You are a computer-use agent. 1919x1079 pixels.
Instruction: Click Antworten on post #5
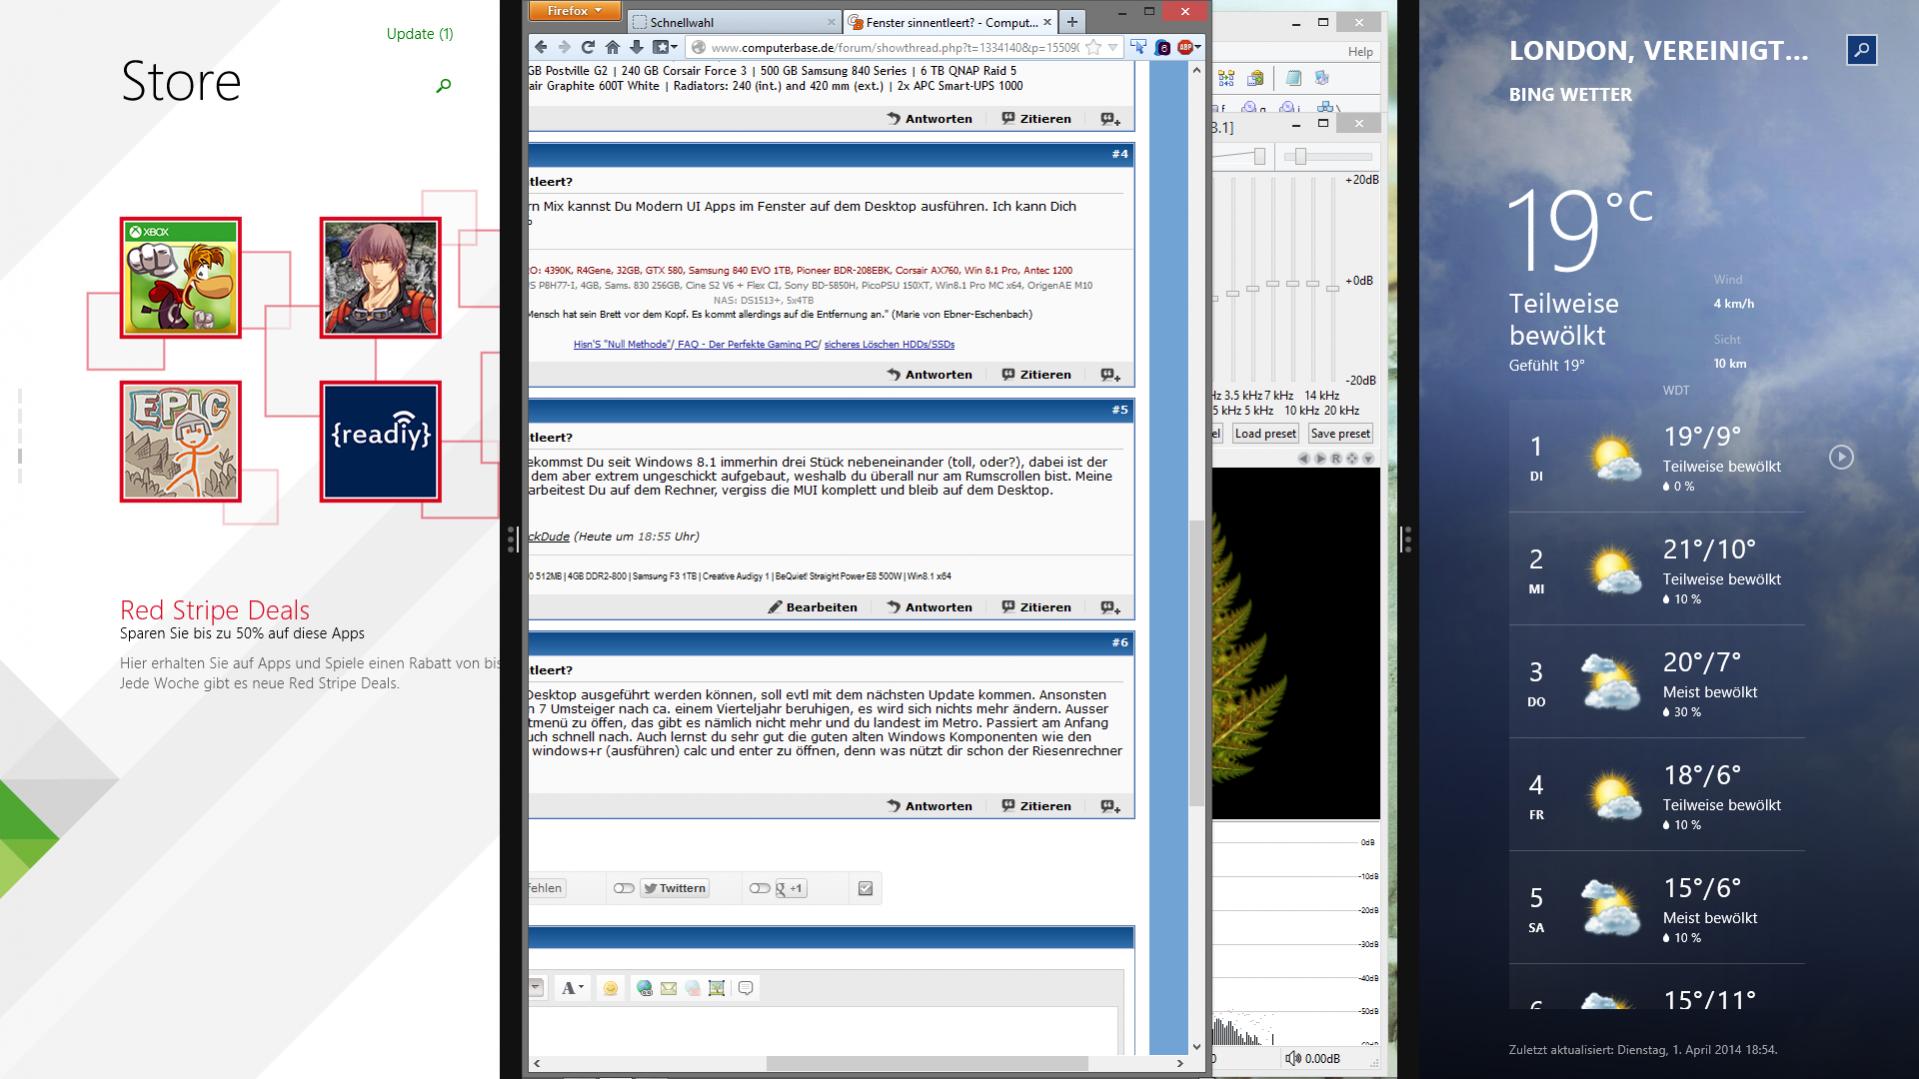(929, 607)
